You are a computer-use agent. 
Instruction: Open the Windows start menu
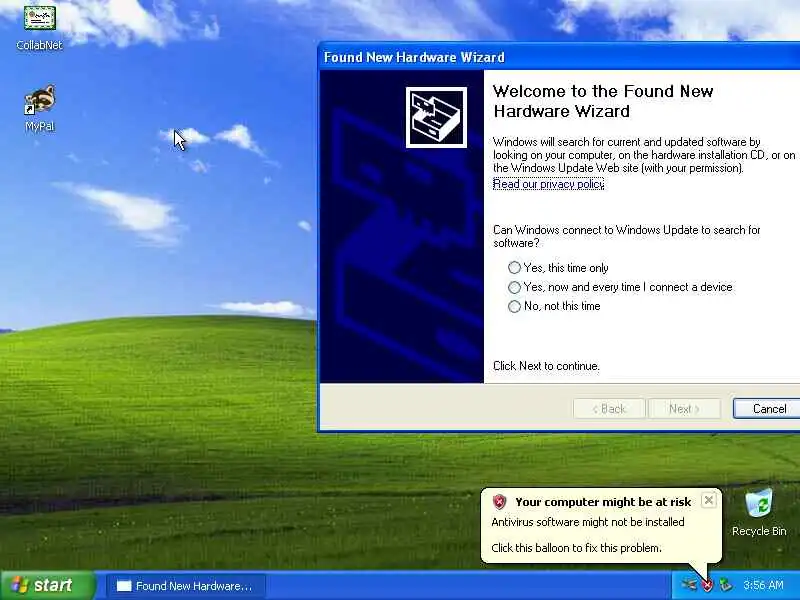pyautogui.click(x=47, y=585)
